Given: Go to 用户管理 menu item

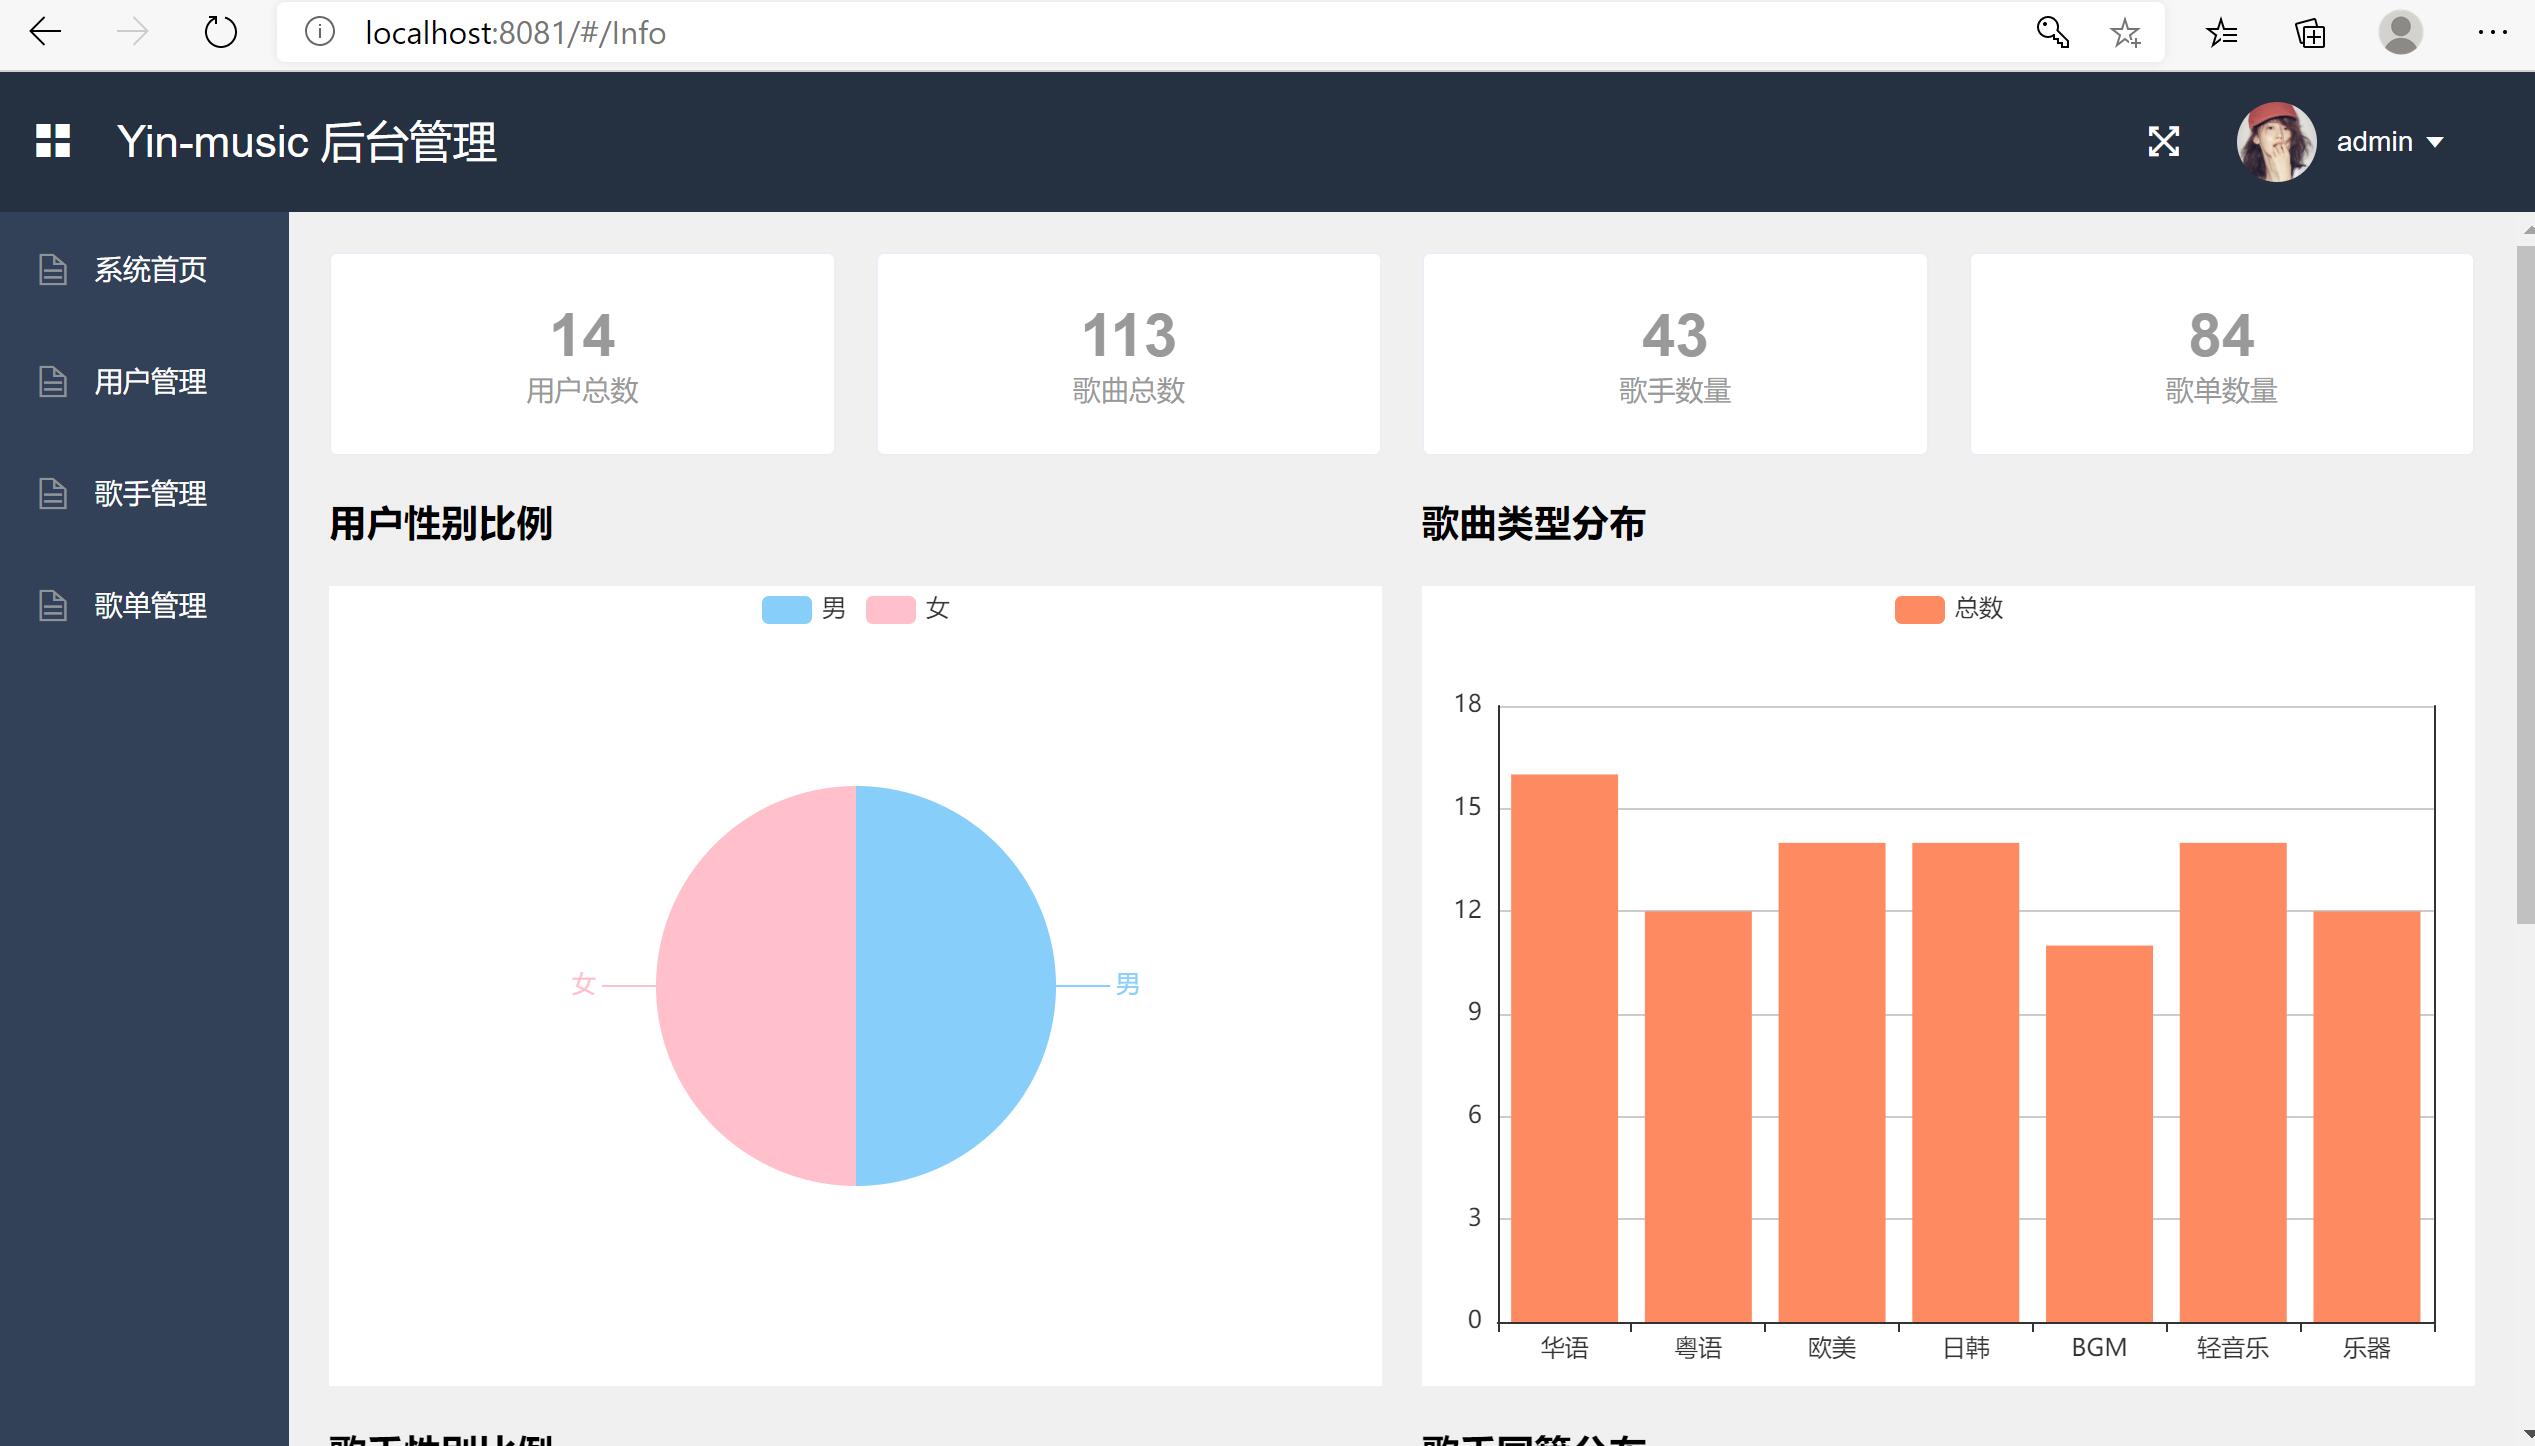Looking at the screenshot, I should tap(150, 381).
